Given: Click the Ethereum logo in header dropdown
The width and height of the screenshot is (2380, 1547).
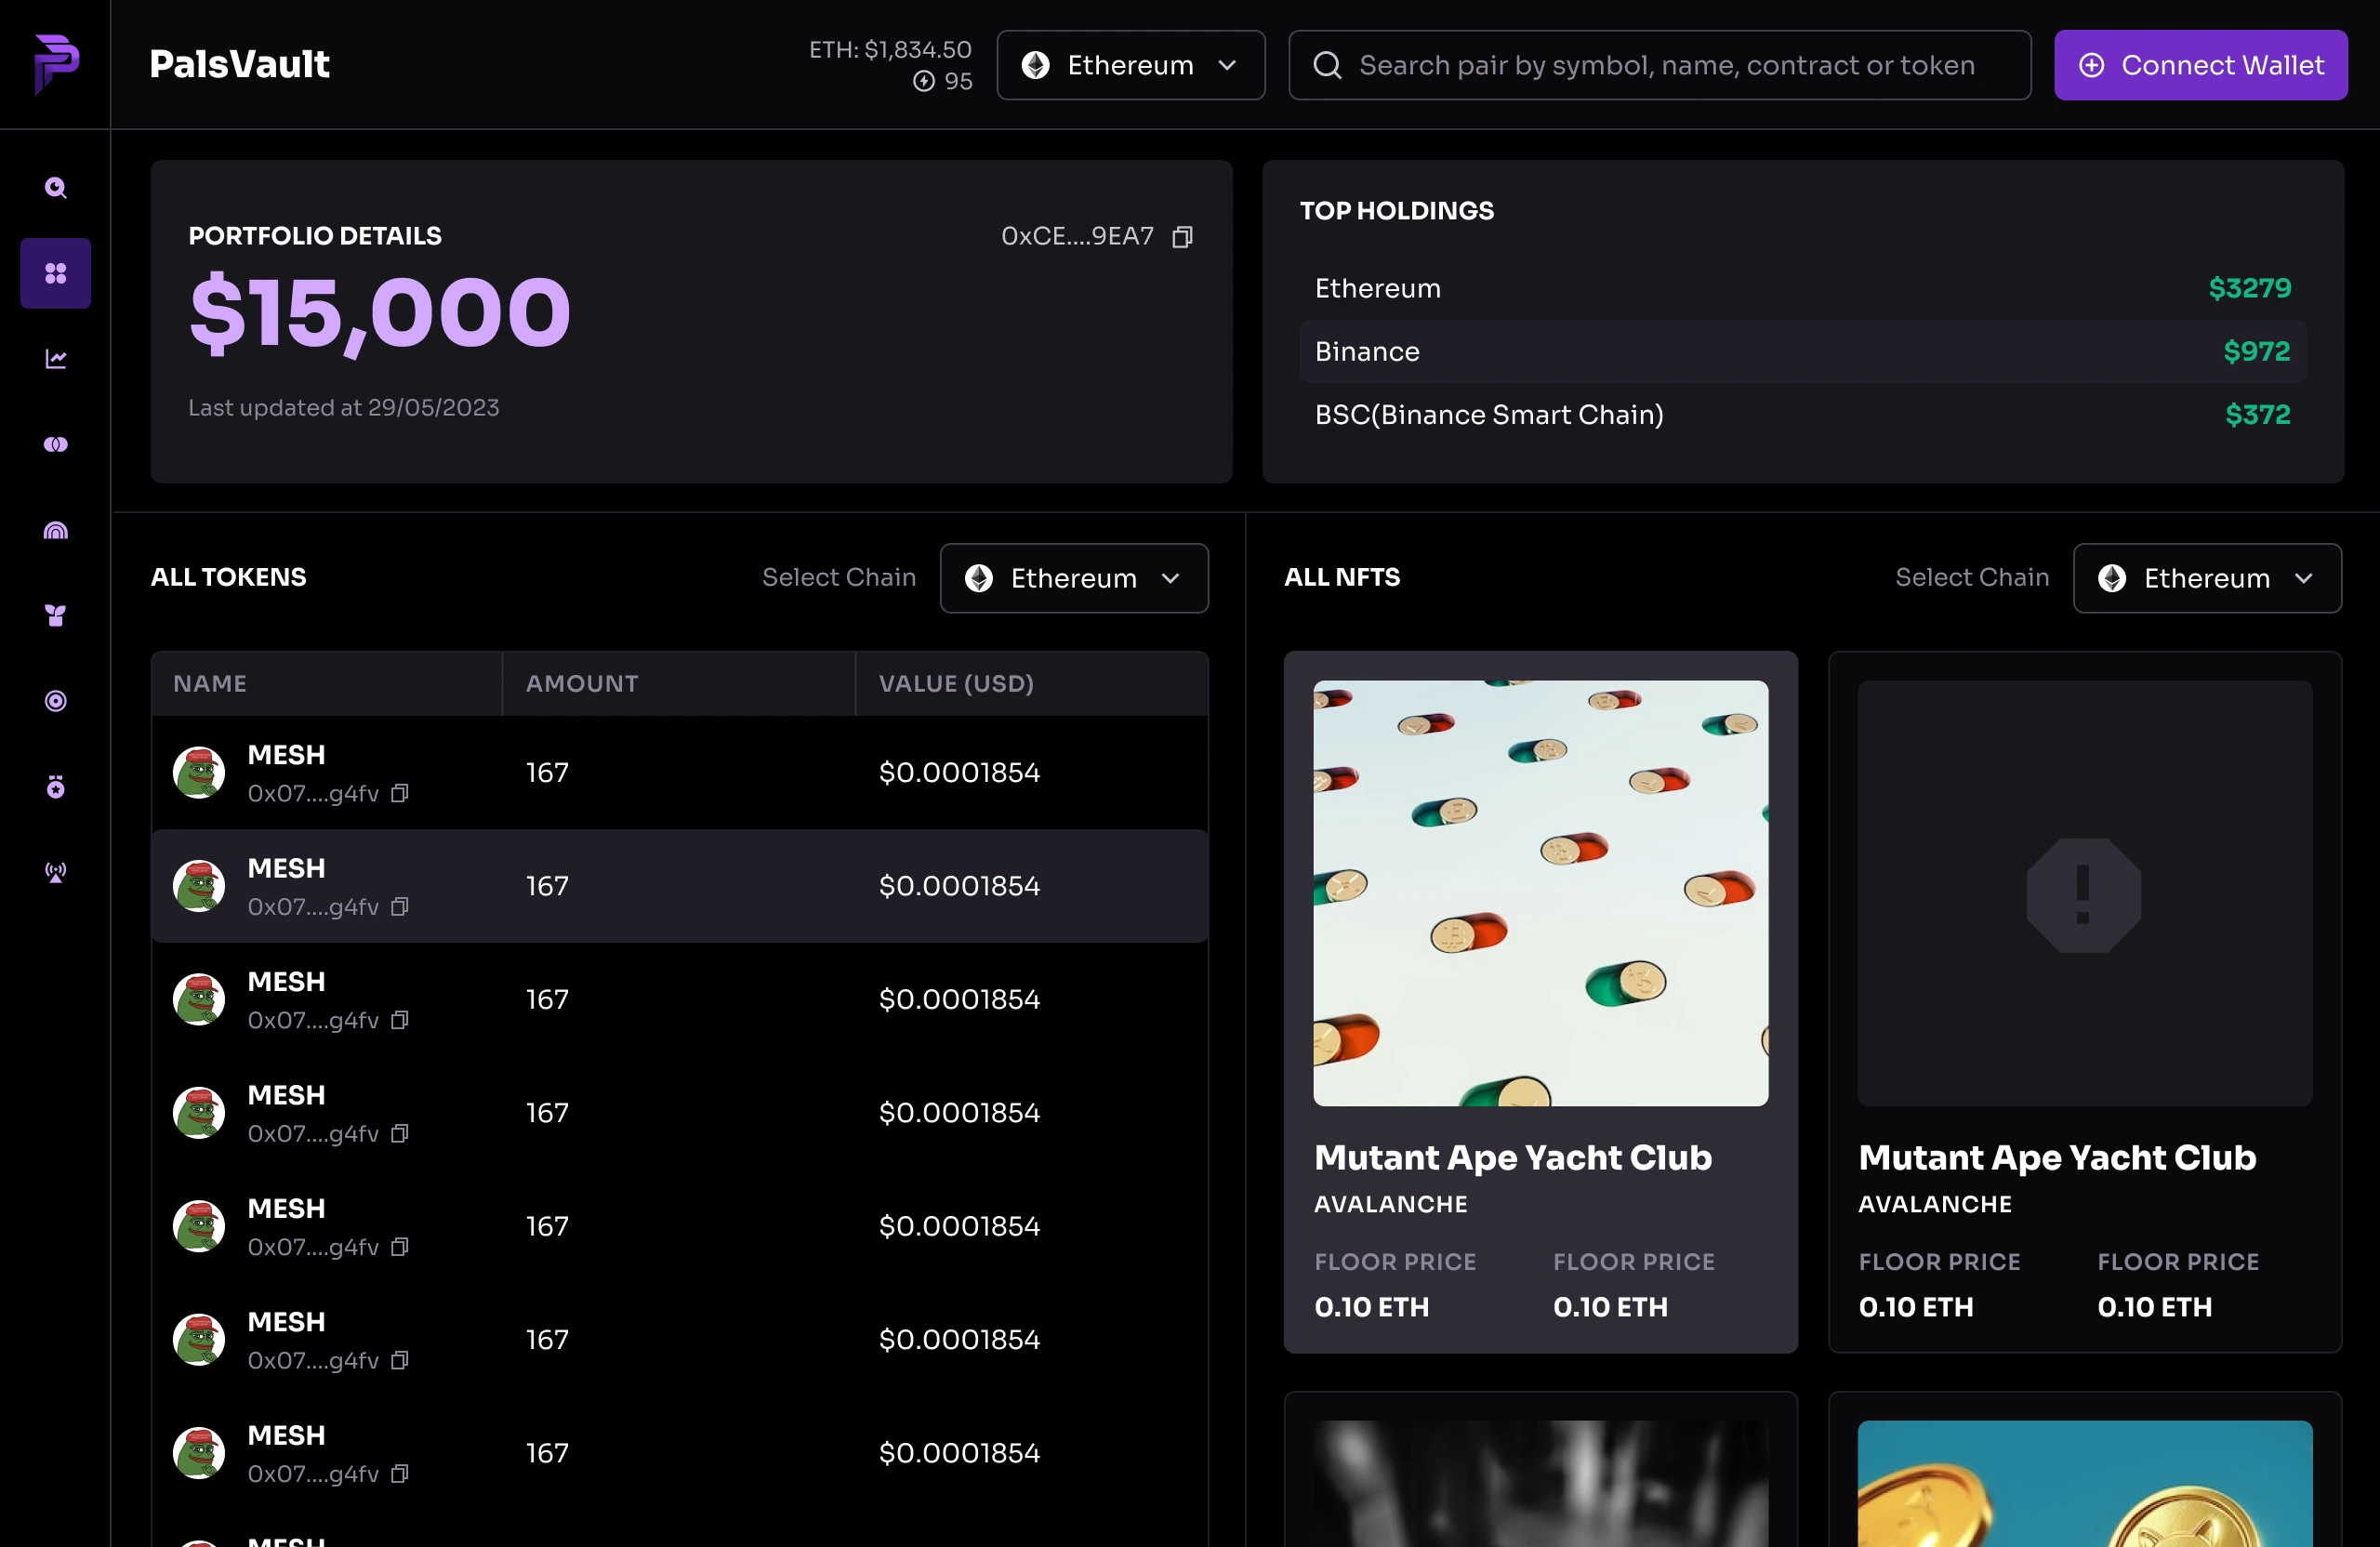Looking at the screenshot, I should coord(1036,66).
